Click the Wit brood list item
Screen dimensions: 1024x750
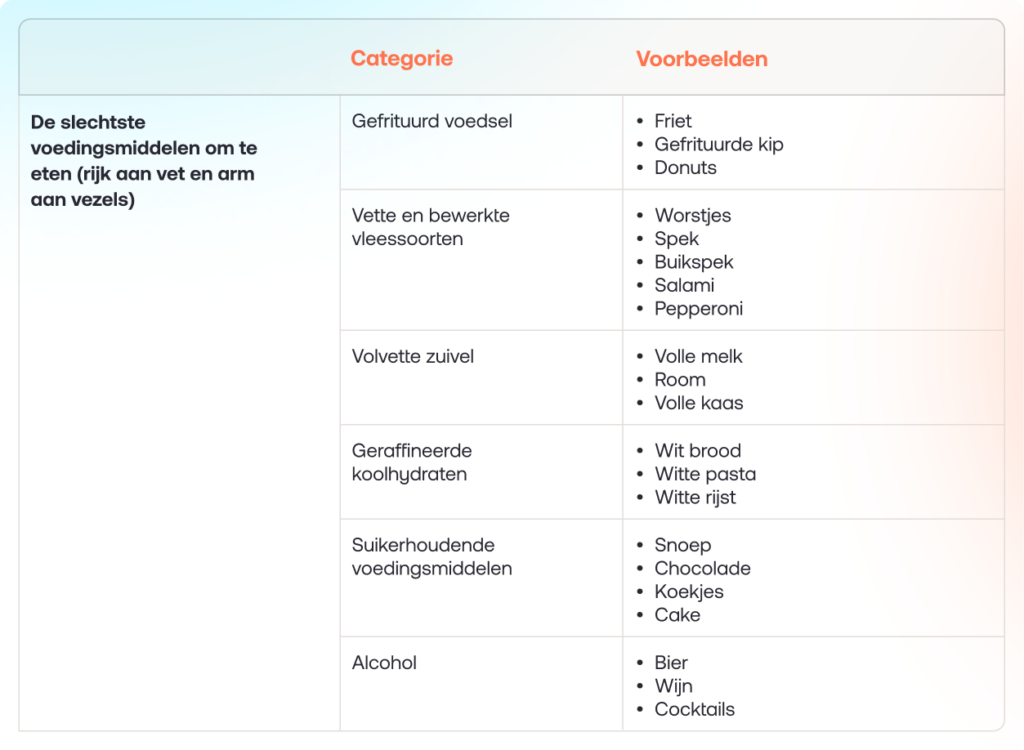pos(697,450)
